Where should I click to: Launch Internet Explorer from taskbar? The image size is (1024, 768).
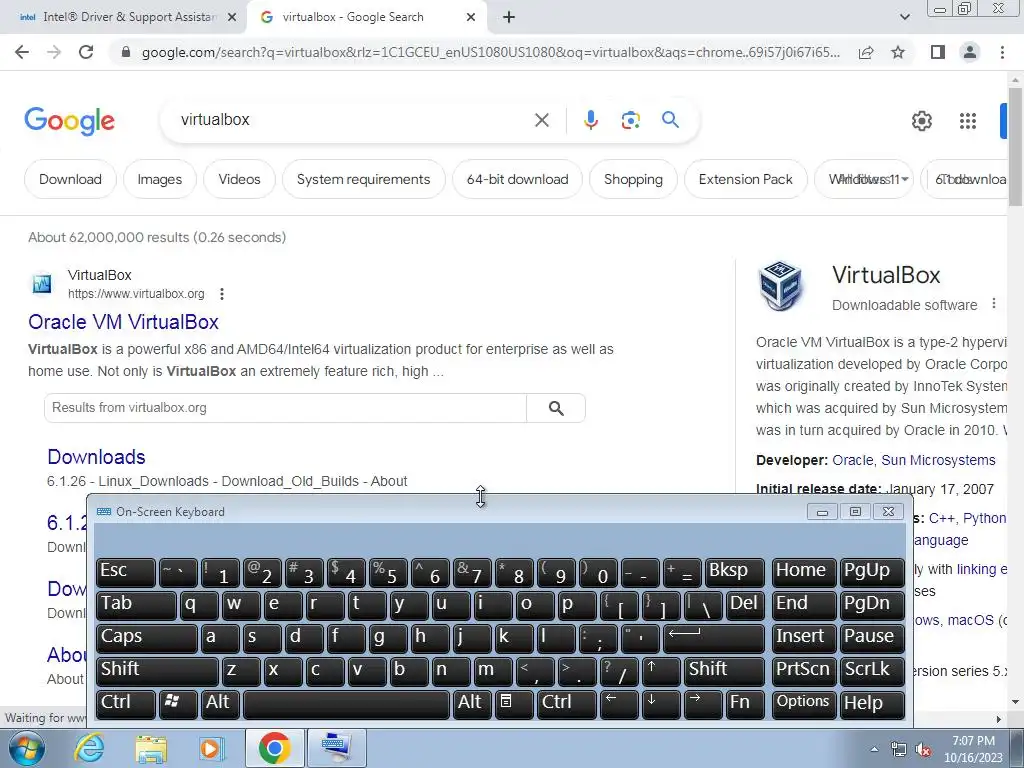coord(89,748)
